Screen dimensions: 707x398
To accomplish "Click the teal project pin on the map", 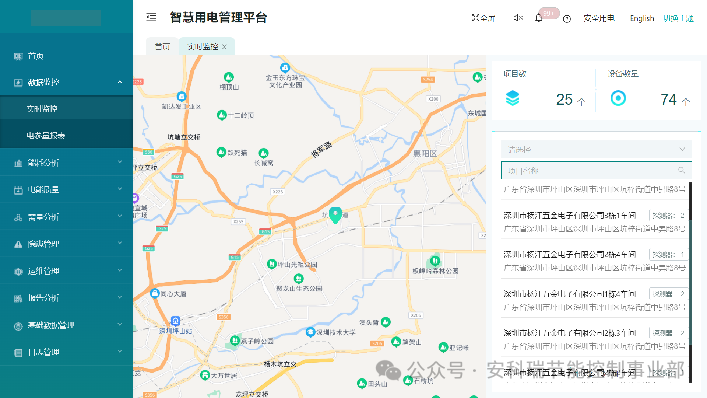I will click(x=335, y=215).
